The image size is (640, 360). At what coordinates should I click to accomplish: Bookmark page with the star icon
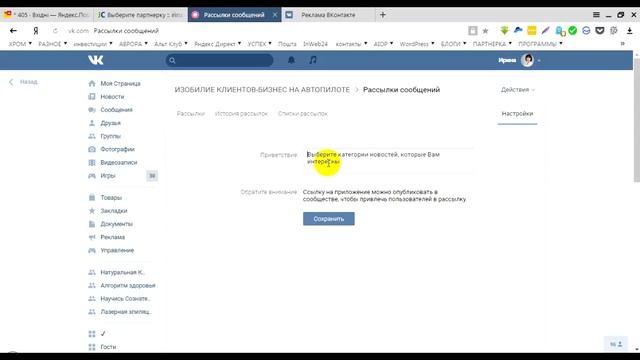tap(485, 31)
